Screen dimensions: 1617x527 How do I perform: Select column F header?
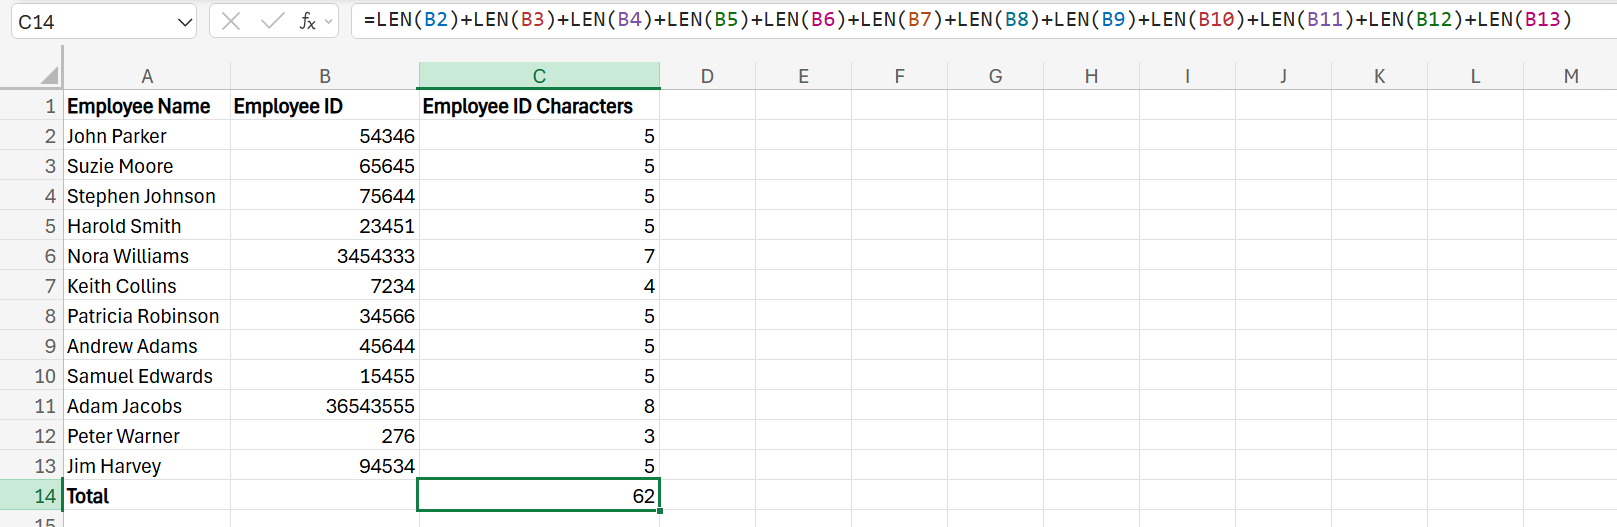[899, 76]
